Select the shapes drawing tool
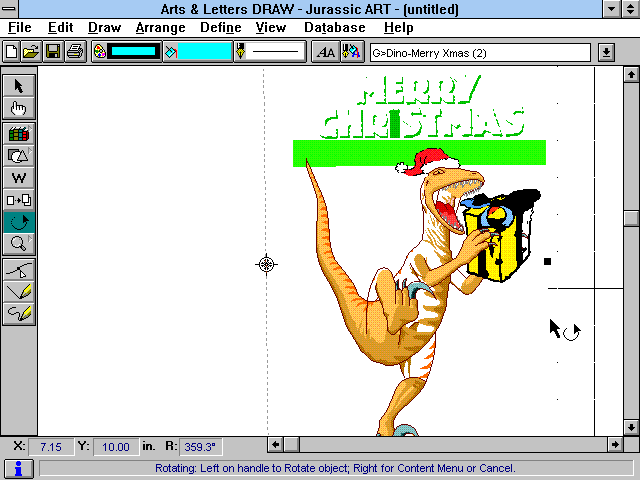This screenshot has width=640, height=480. [19, 155]
